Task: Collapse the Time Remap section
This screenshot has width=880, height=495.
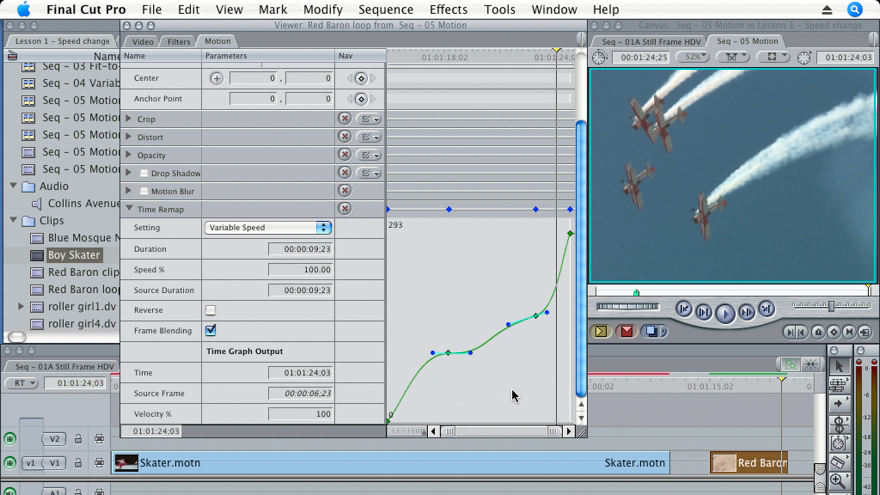Action: (x=129, y=208)
